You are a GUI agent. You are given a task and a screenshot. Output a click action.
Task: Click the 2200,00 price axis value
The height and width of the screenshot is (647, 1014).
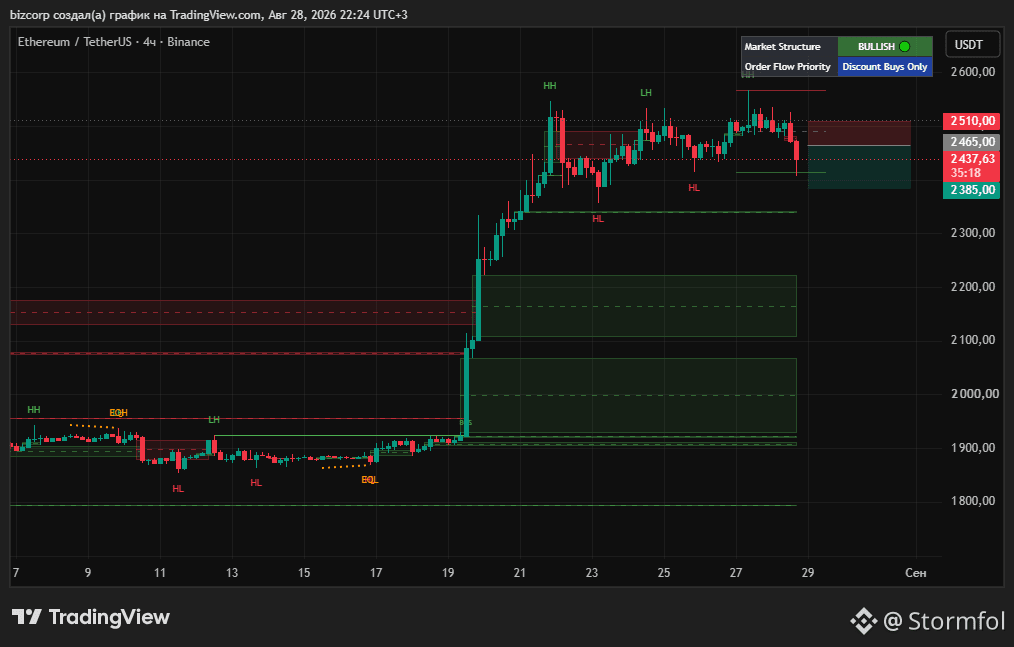coord(973,287)
